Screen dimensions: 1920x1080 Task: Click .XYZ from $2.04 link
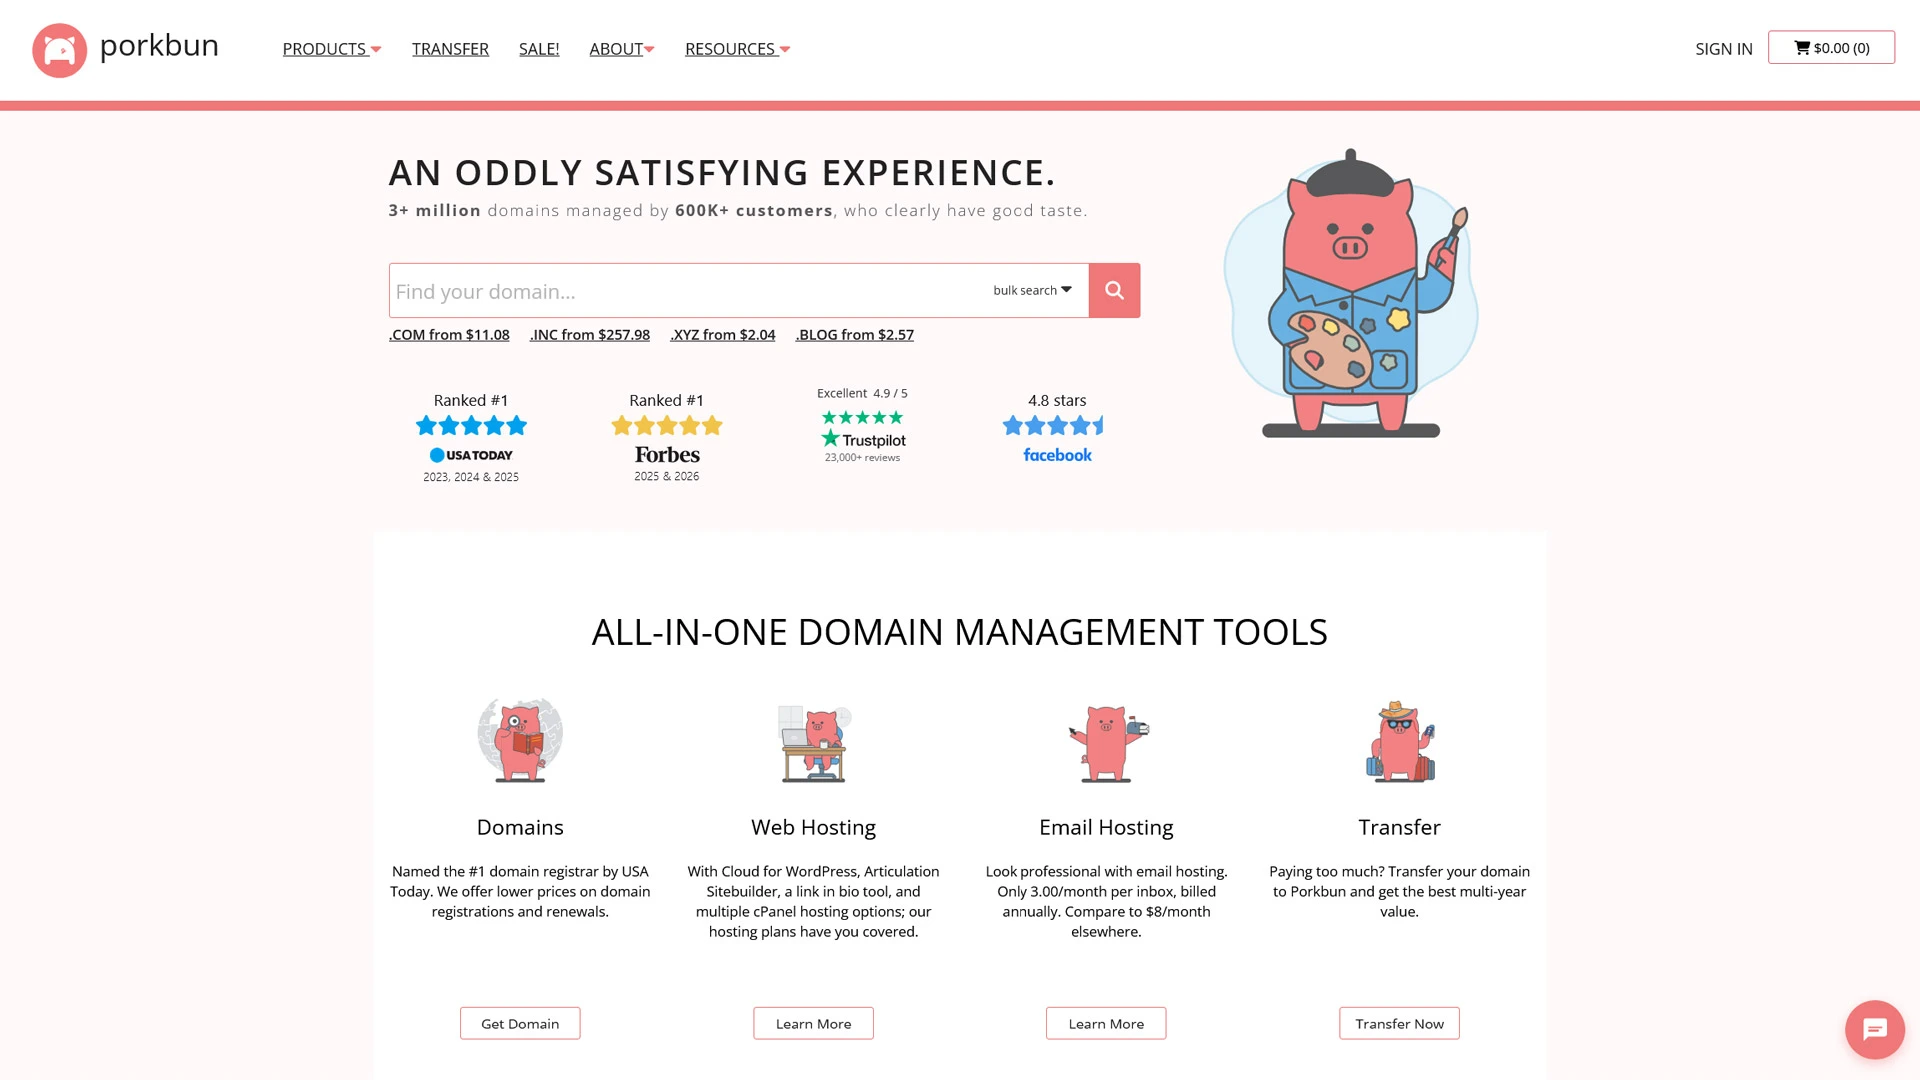point(723,335)
